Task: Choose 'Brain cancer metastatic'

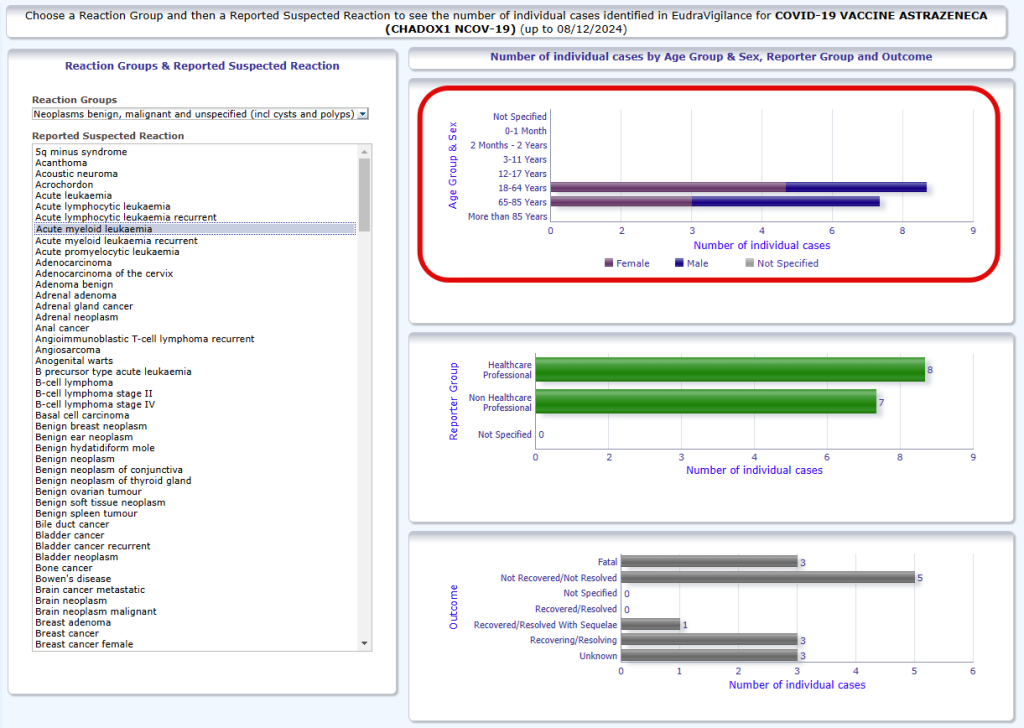Action: (x=90, y=590)
